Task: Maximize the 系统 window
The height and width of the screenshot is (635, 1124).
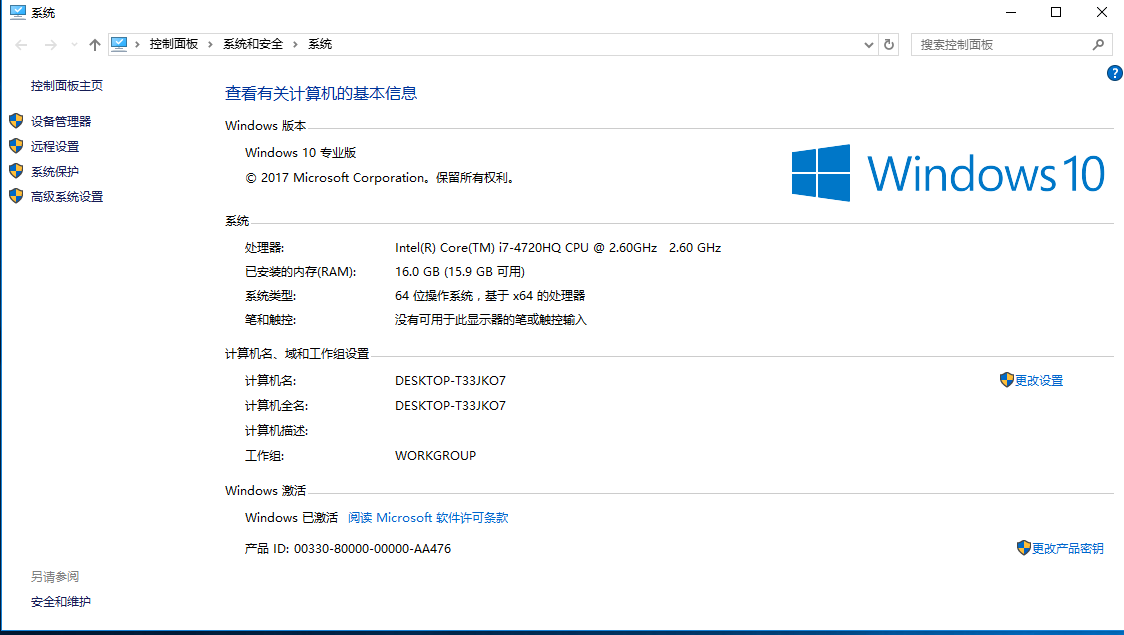Action: coord(1056,12)
